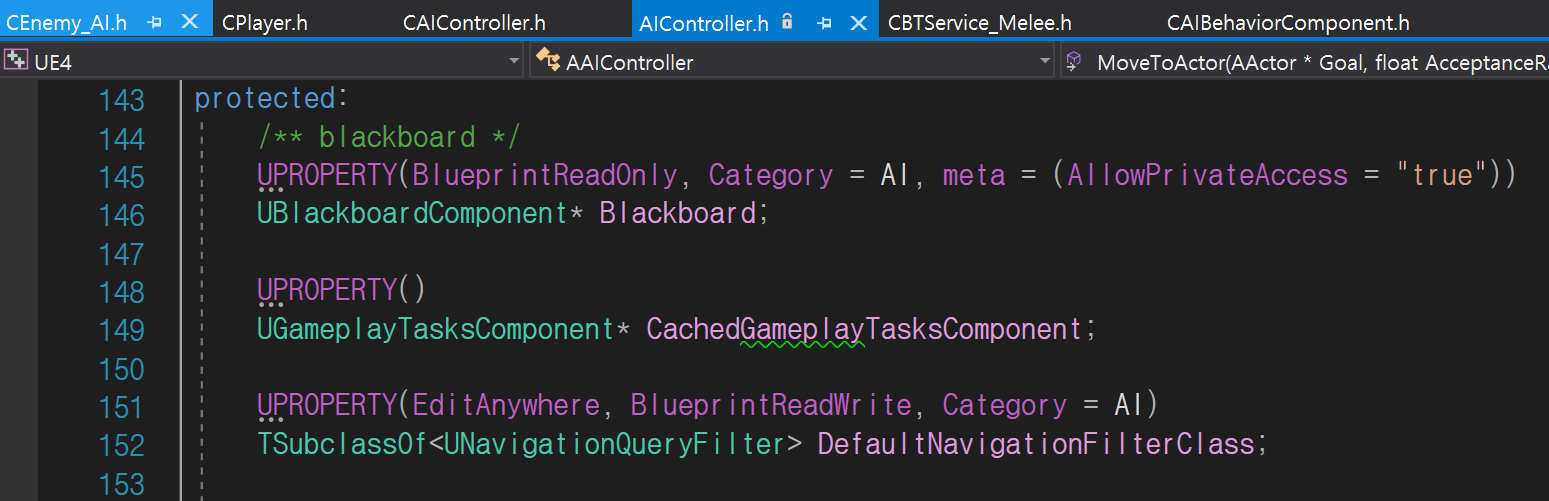Click 'CachedGameplayTasksComponent' variable name
This screenshot has width=1549, height=501.
tap(865, 328)
